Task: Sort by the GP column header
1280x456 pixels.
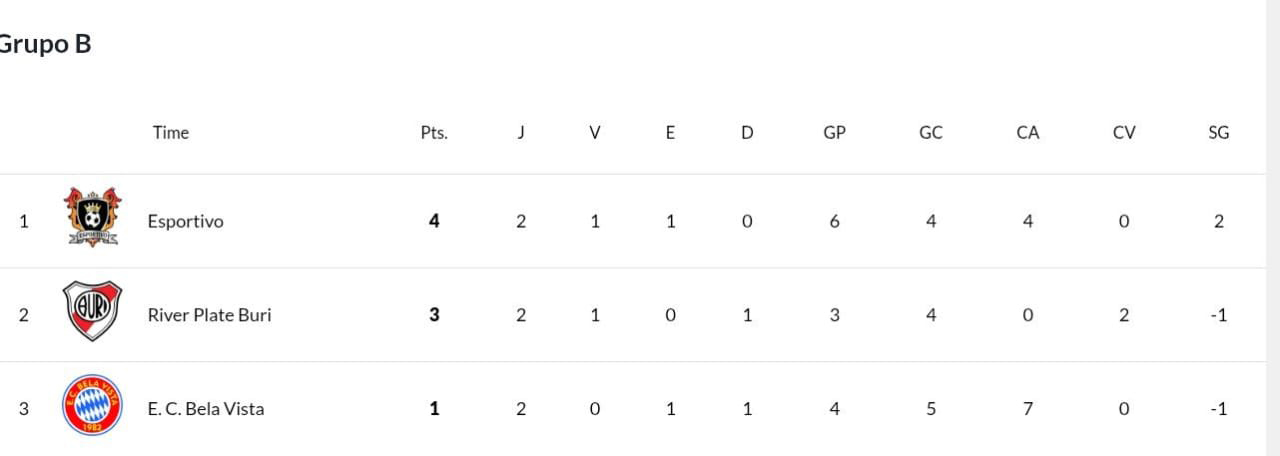Action: coord(834,132)
